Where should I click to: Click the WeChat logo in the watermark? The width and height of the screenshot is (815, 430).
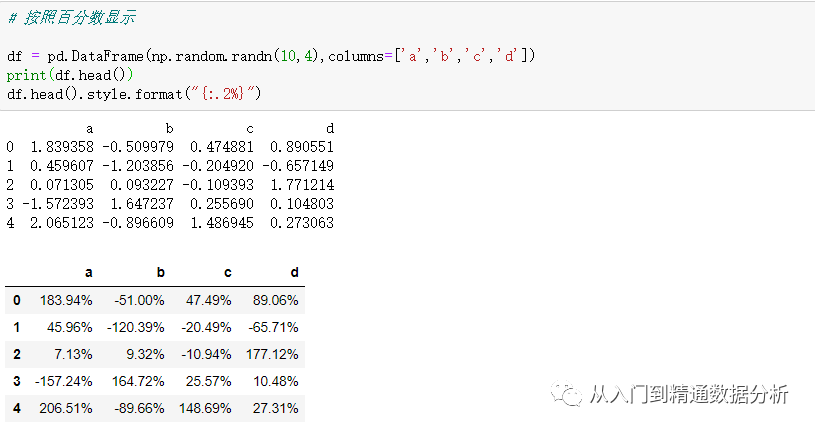[x=573, y=395]
